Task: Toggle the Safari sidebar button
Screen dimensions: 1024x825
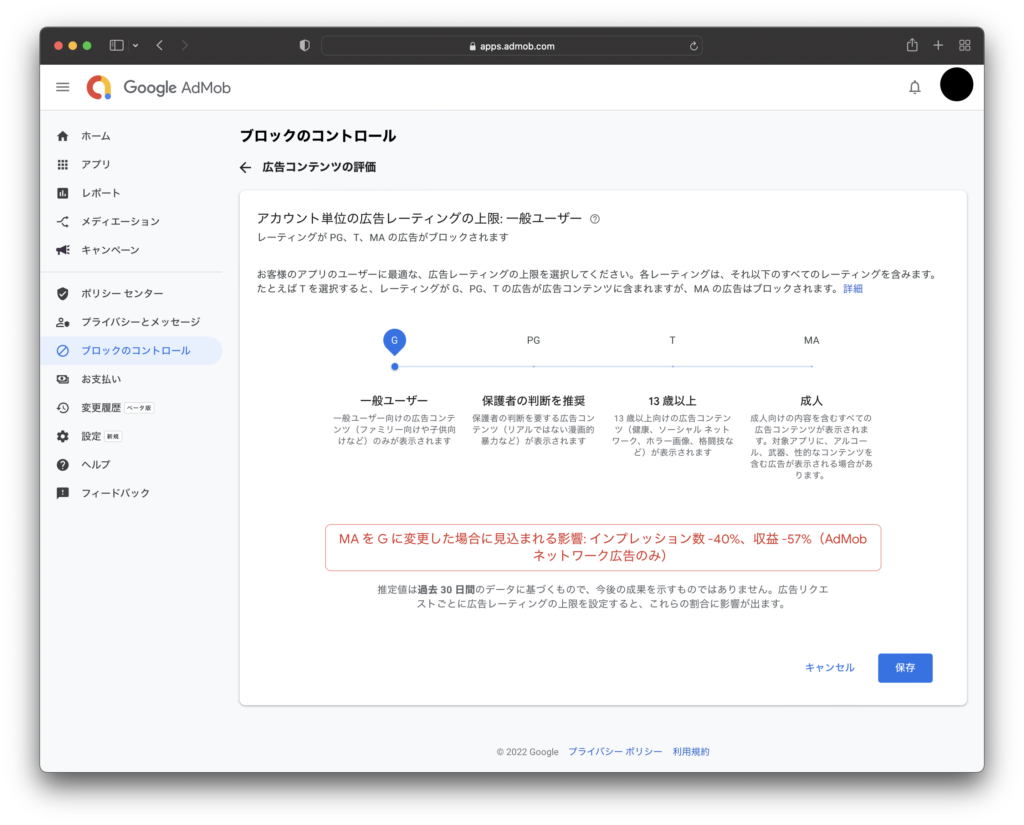Action: tap(116, 45)
